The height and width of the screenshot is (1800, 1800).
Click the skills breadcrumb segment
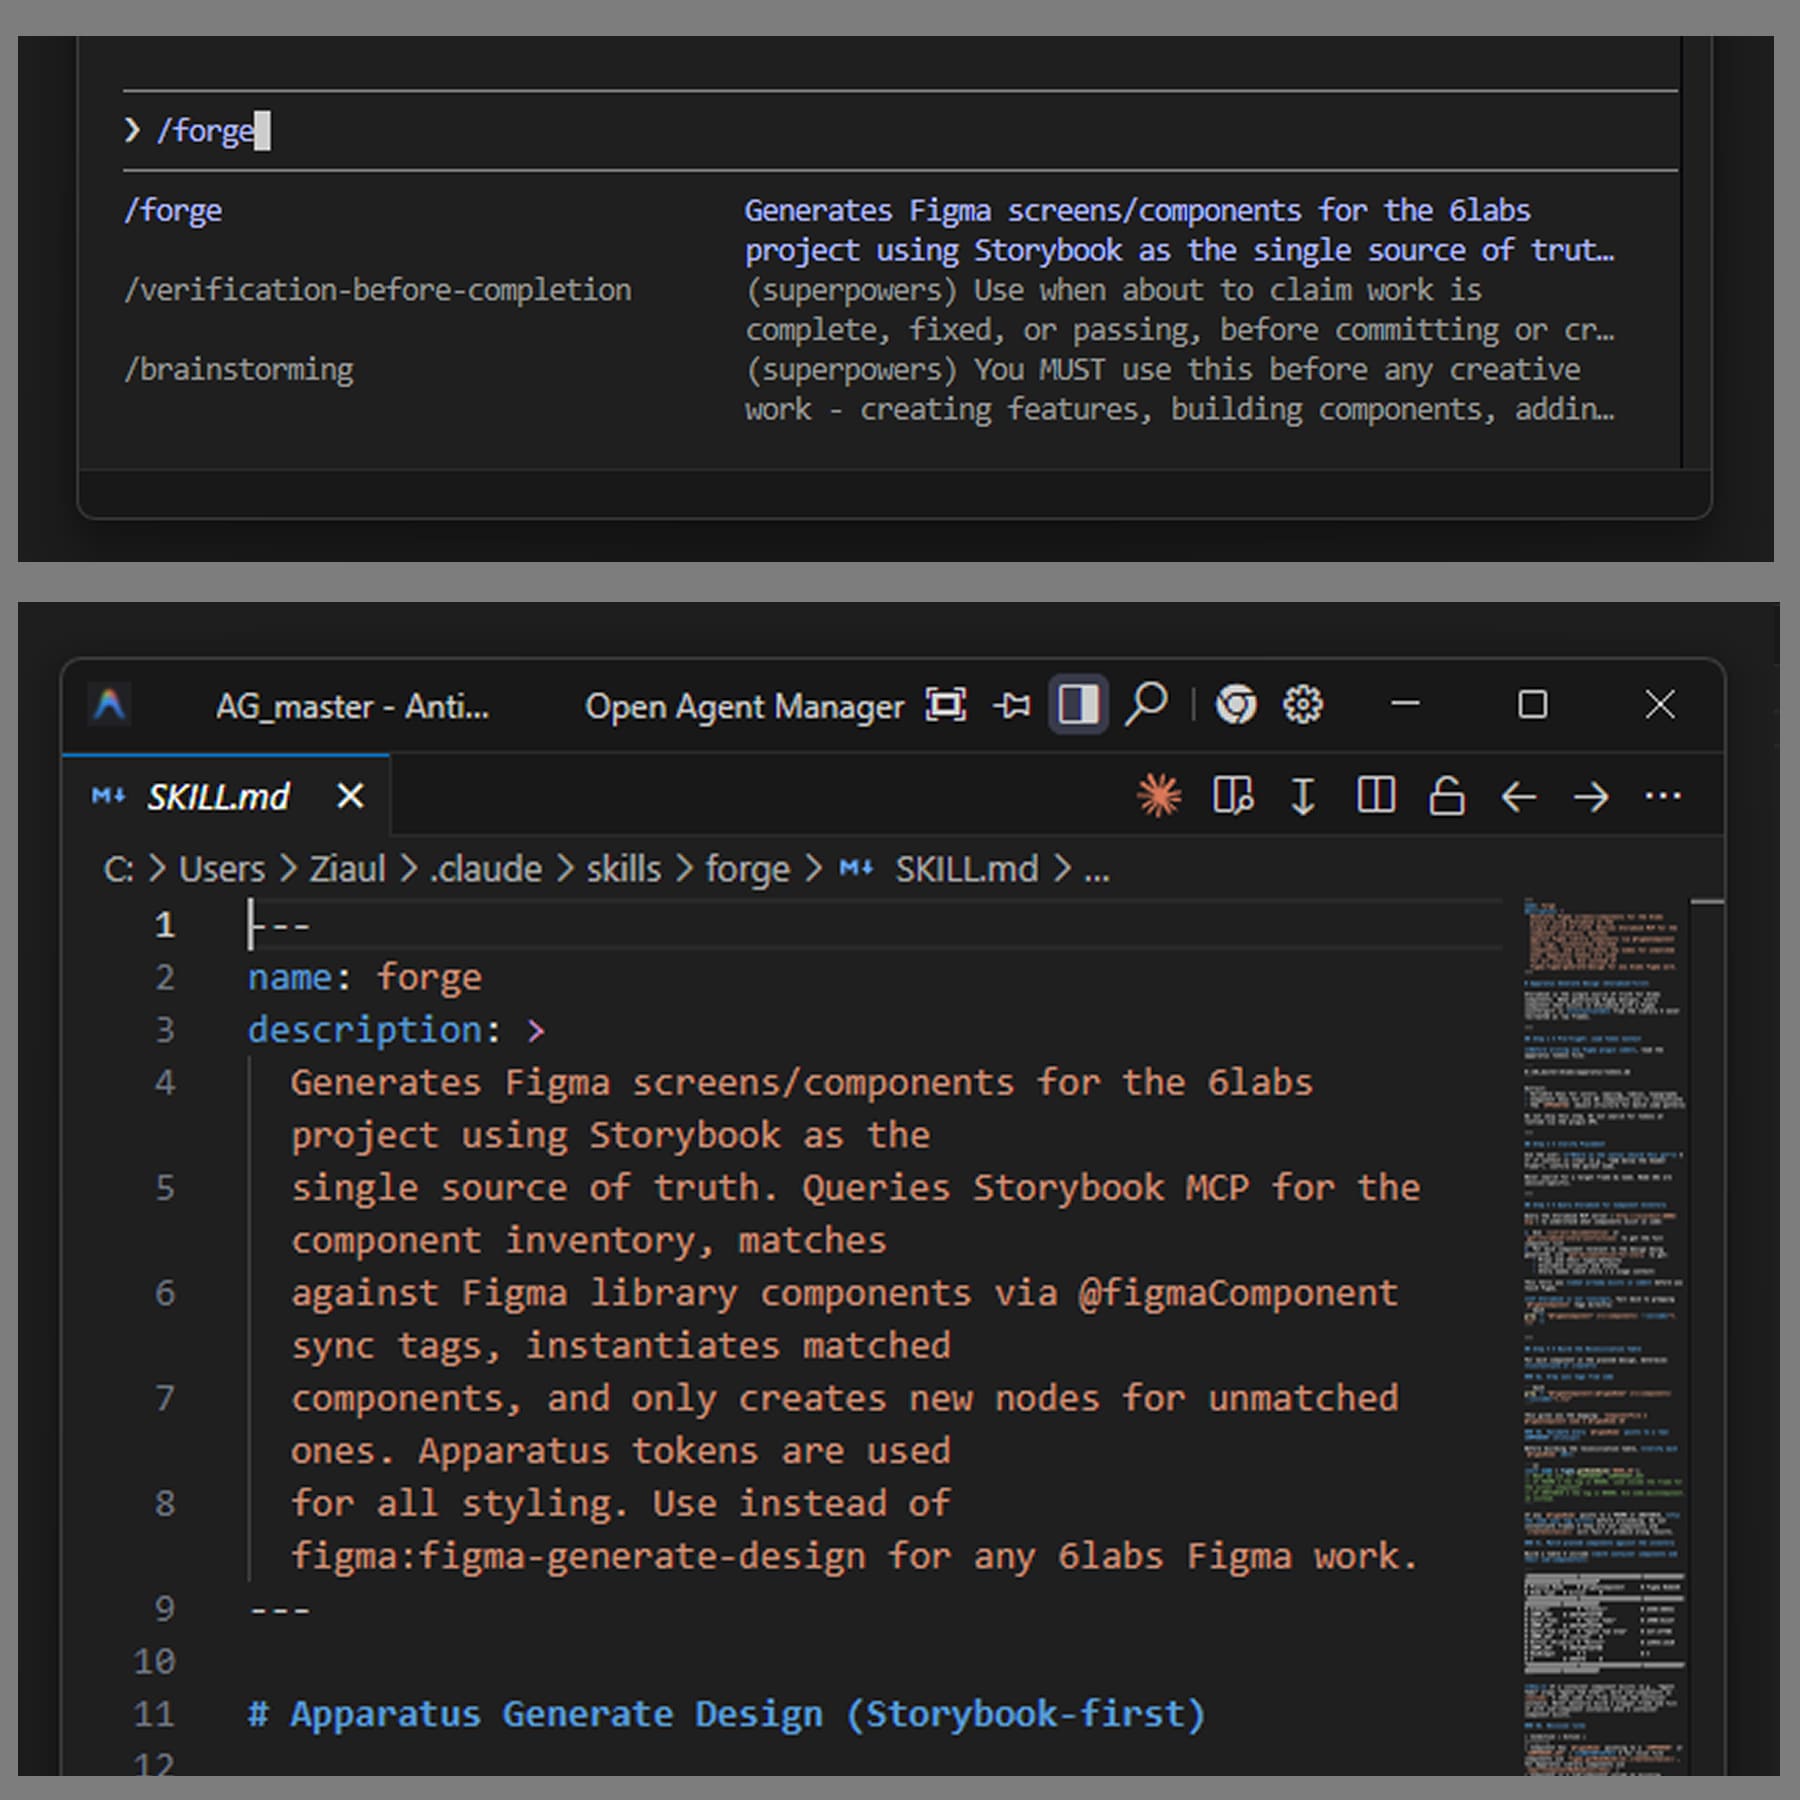tap(623, 869)
